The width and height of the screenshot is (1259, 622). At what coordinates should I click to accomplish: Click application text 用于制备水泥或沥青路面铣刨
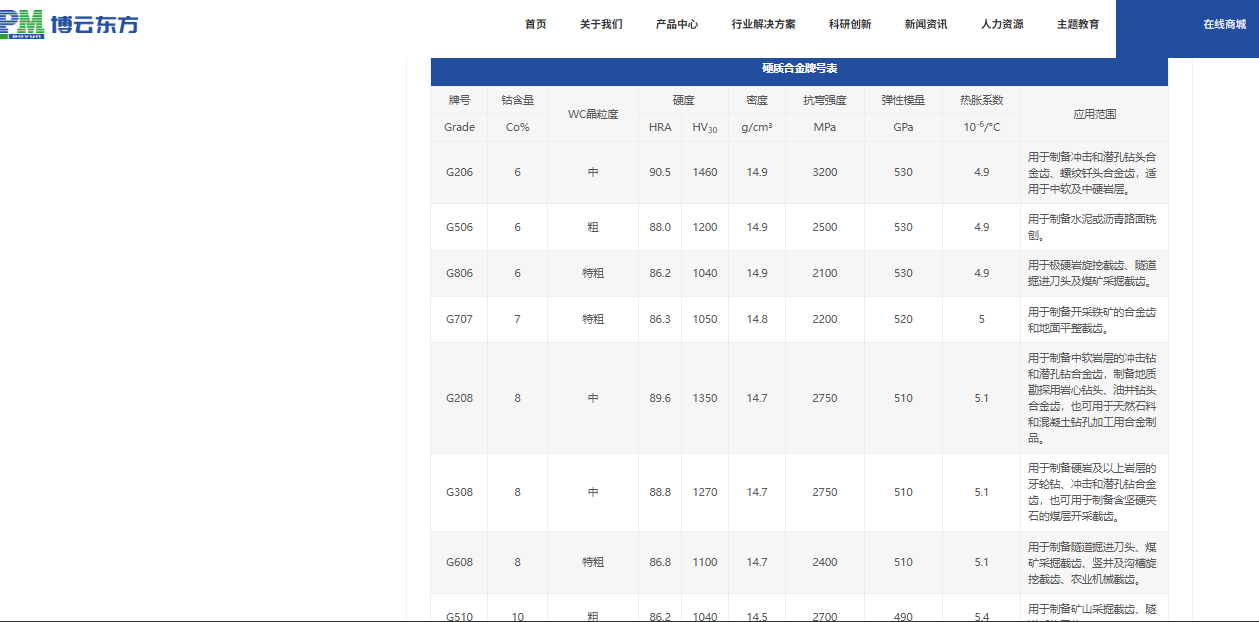click(x=1092, y=227)
